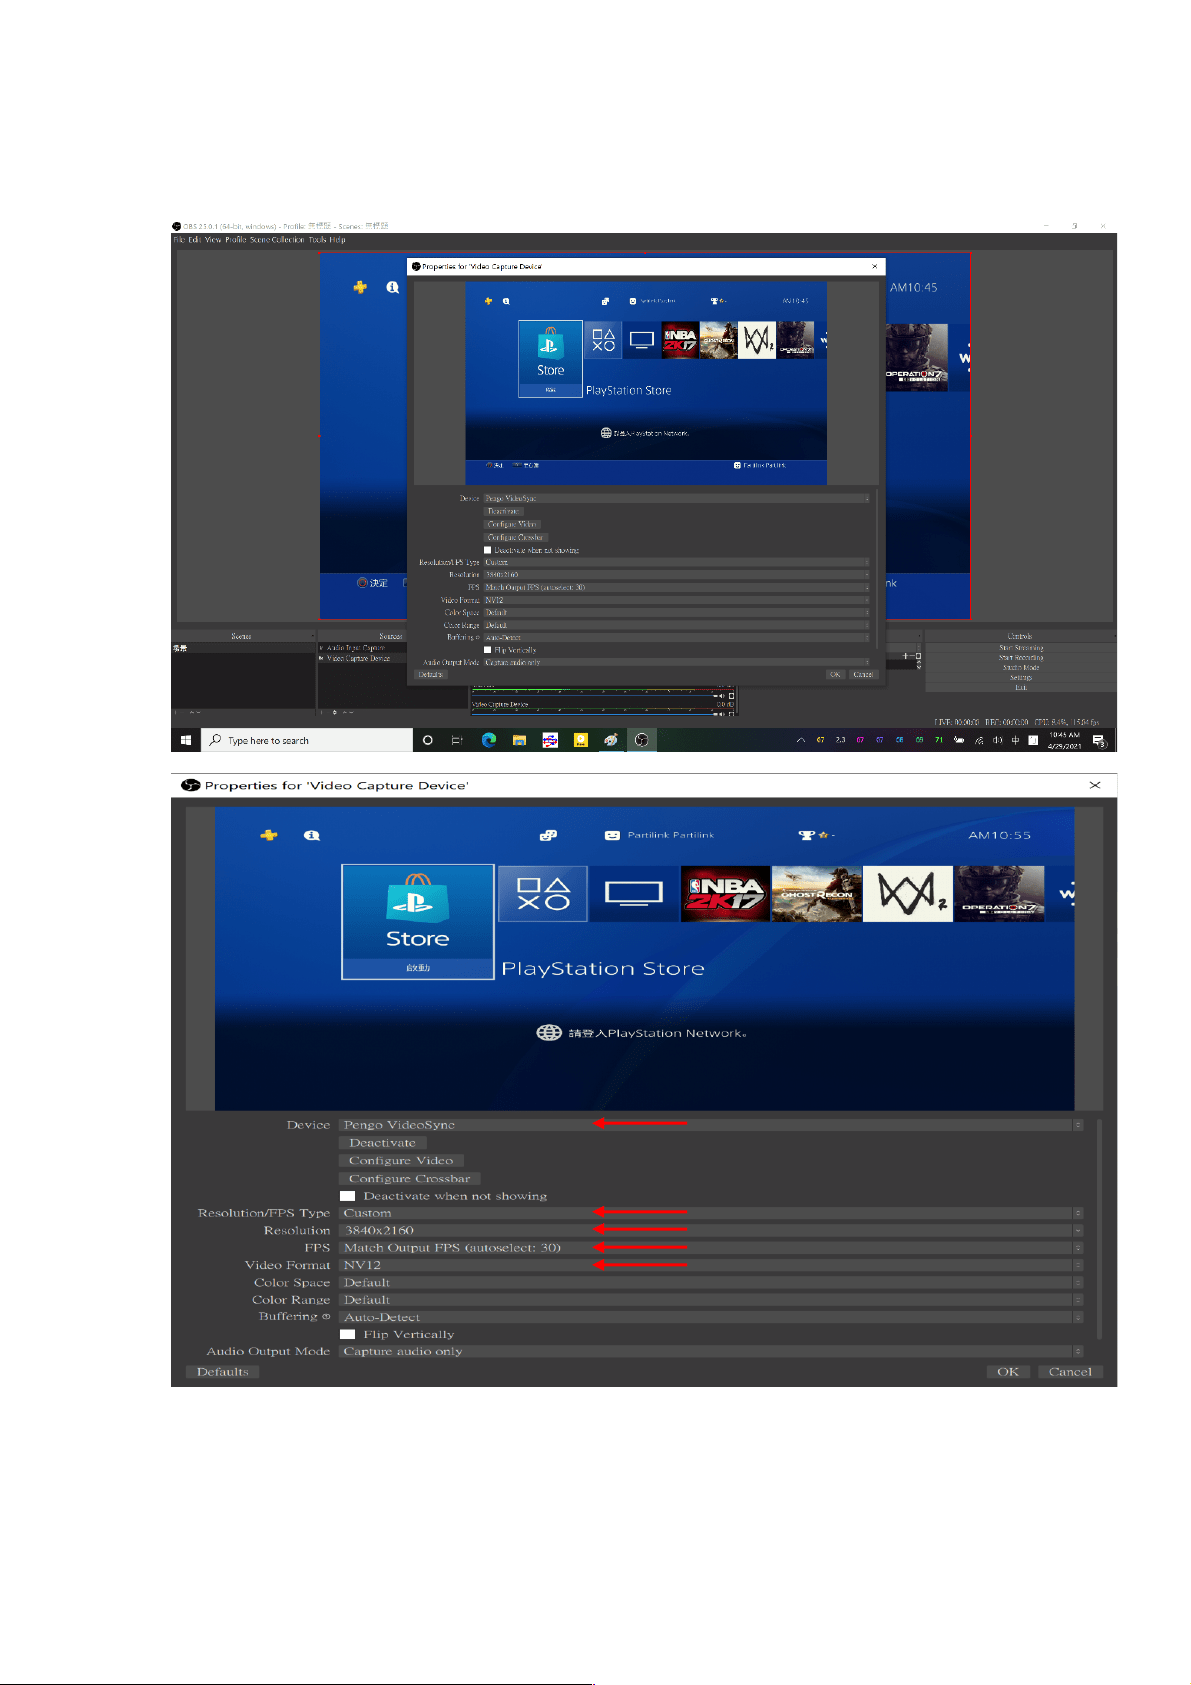The width and height of the screenshot is (1191, 1685).
Task: Open Buffering Auto-Detect dropdown in enlarged dialog
Action: point(711,1317)
